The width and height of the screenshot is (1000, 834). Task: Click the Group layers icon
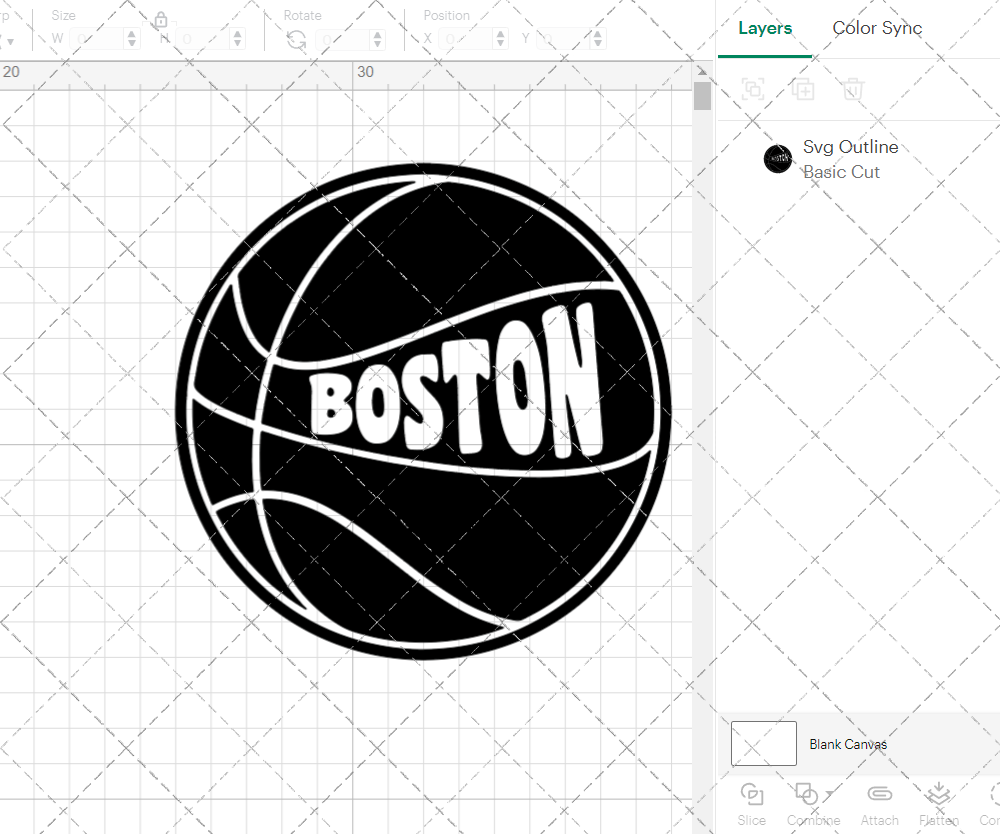[x=753, y=89]
